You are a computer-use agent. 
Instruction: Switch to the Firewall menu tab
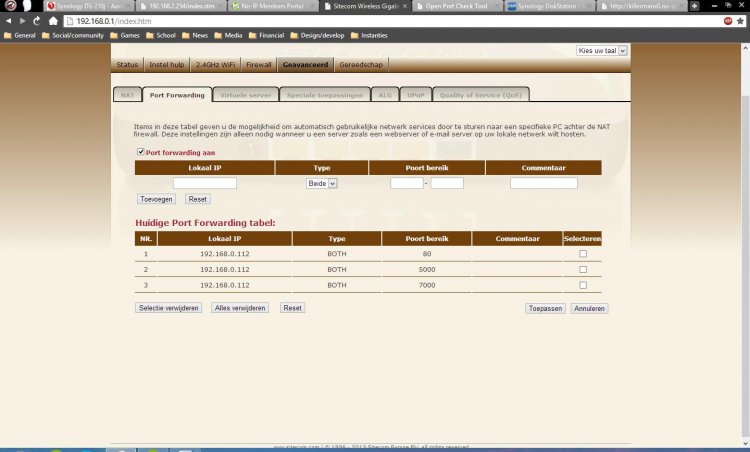pyautogui.click(x=258, y=64)
